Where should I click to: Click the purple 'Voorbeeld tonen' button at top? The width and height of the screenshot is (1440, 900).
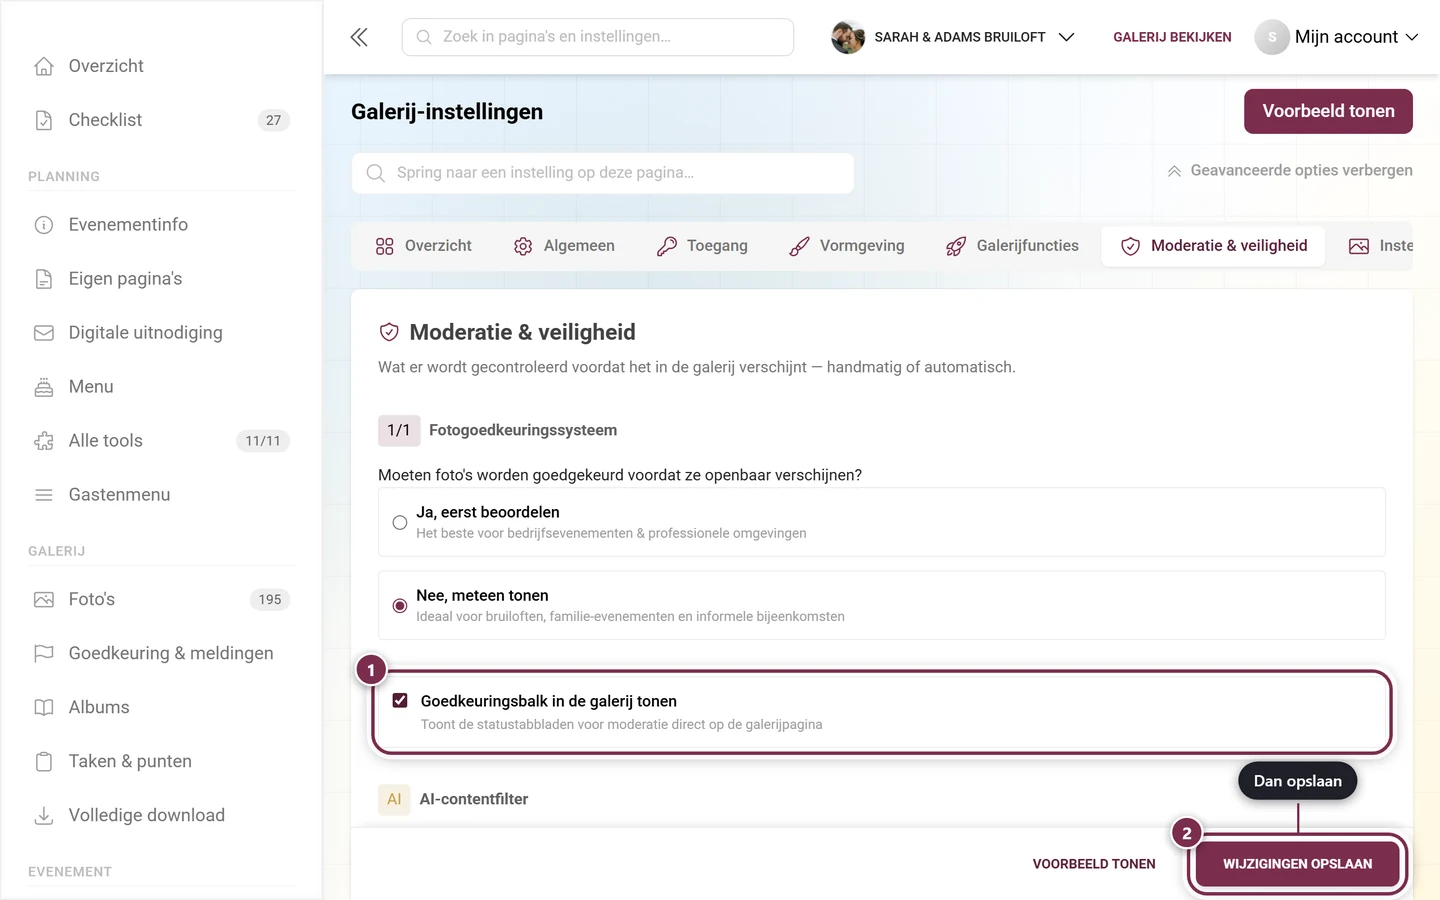coord(1328,111)
